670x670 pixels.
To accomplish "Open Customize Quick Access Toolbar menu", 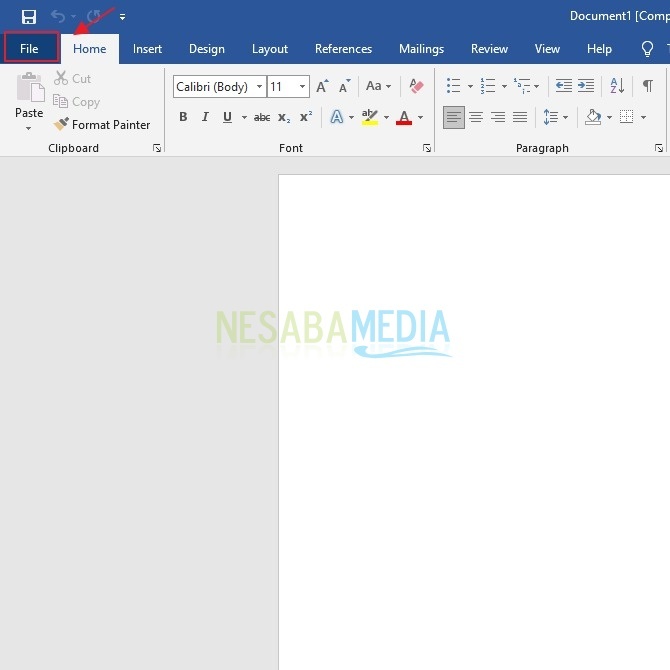I will 122,17.
